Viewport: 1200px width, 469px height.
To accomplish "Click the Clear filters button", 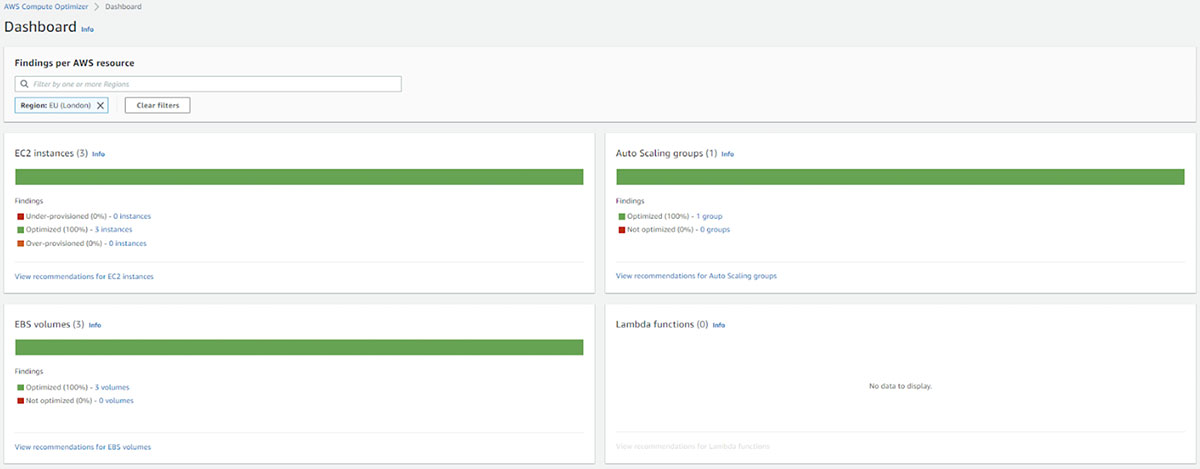I will [157, 105].
